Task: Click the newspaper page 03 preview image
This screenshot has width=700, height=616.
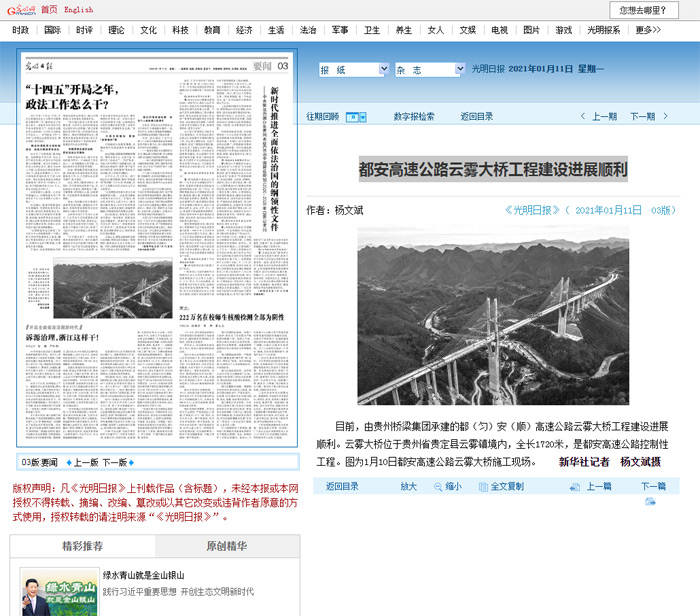Action: pos(157,248)
